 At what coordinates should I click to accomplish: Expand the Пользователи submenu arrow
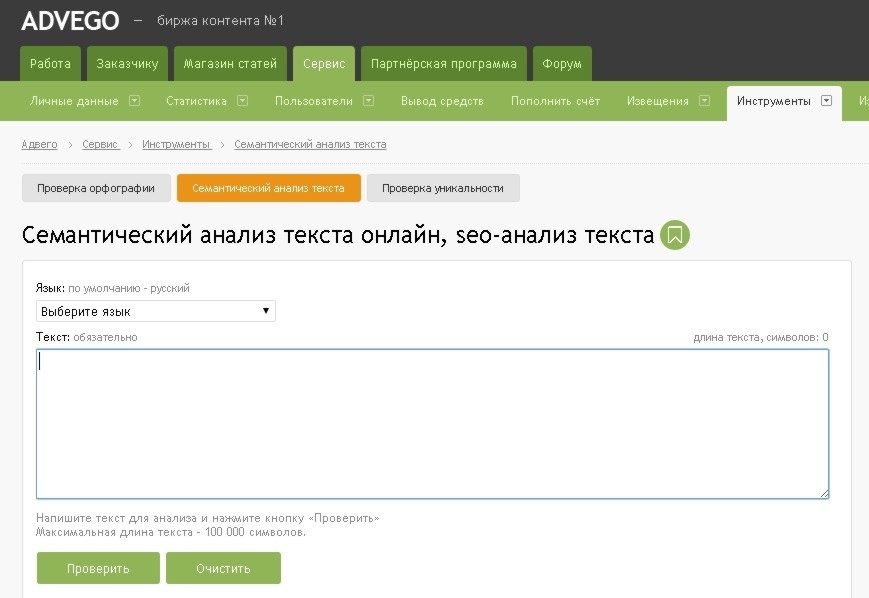tap(368, 101)
